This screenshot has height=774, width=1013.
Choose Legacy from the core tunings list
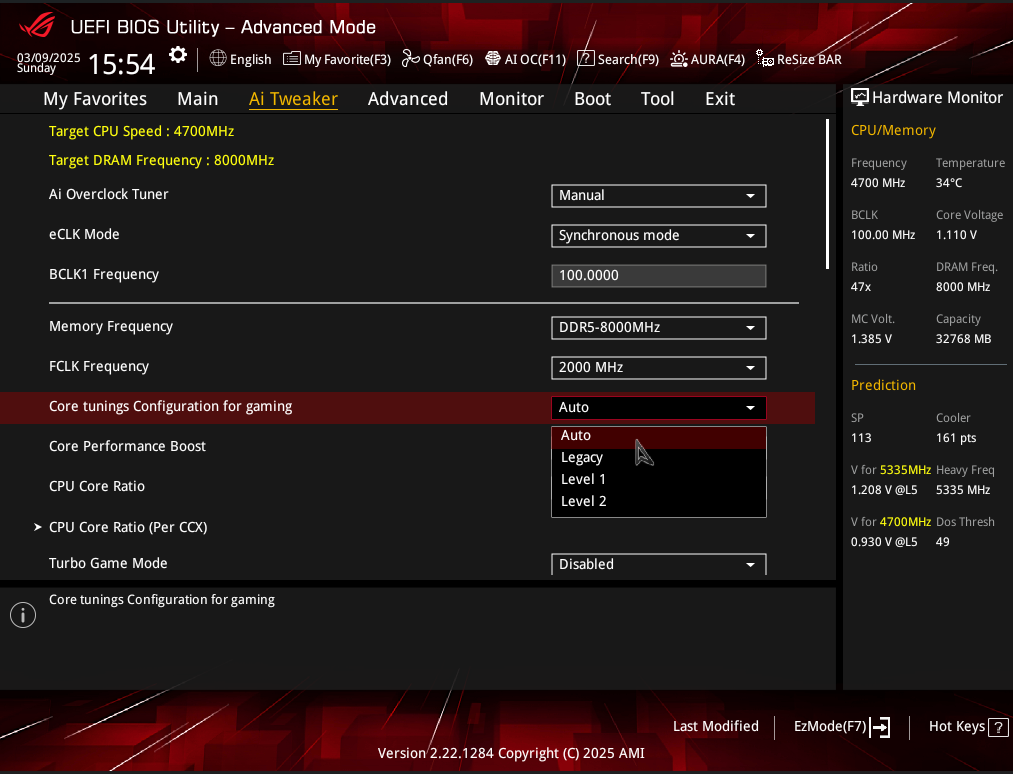pyautogui.click(x=582, y=457)
